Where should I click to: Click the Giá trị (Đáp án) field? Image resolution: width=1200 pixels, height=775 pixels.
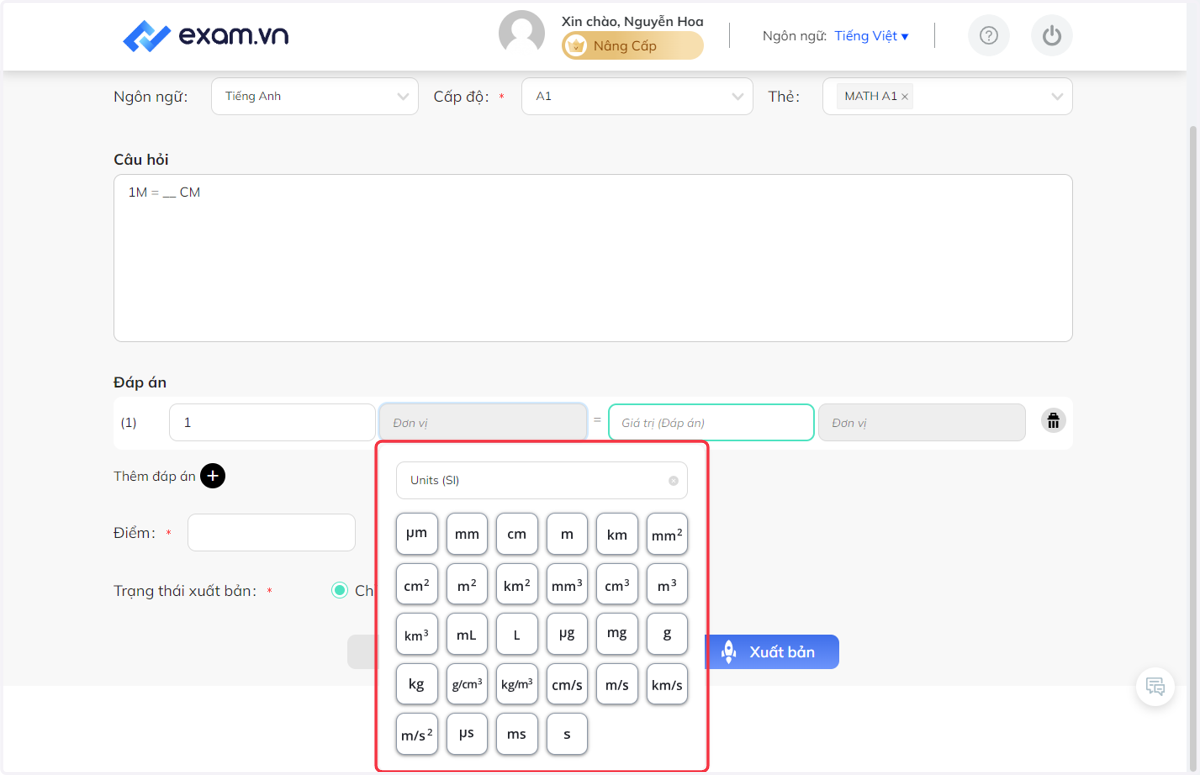(711, 422)
